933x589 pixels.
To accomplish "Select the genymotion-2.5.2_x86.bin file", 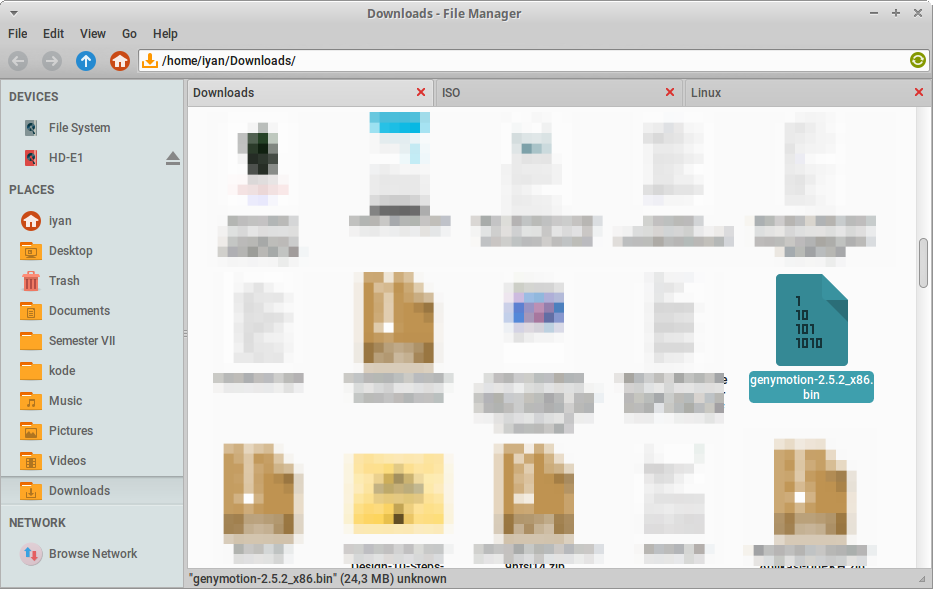I will [x=811, y=320].
